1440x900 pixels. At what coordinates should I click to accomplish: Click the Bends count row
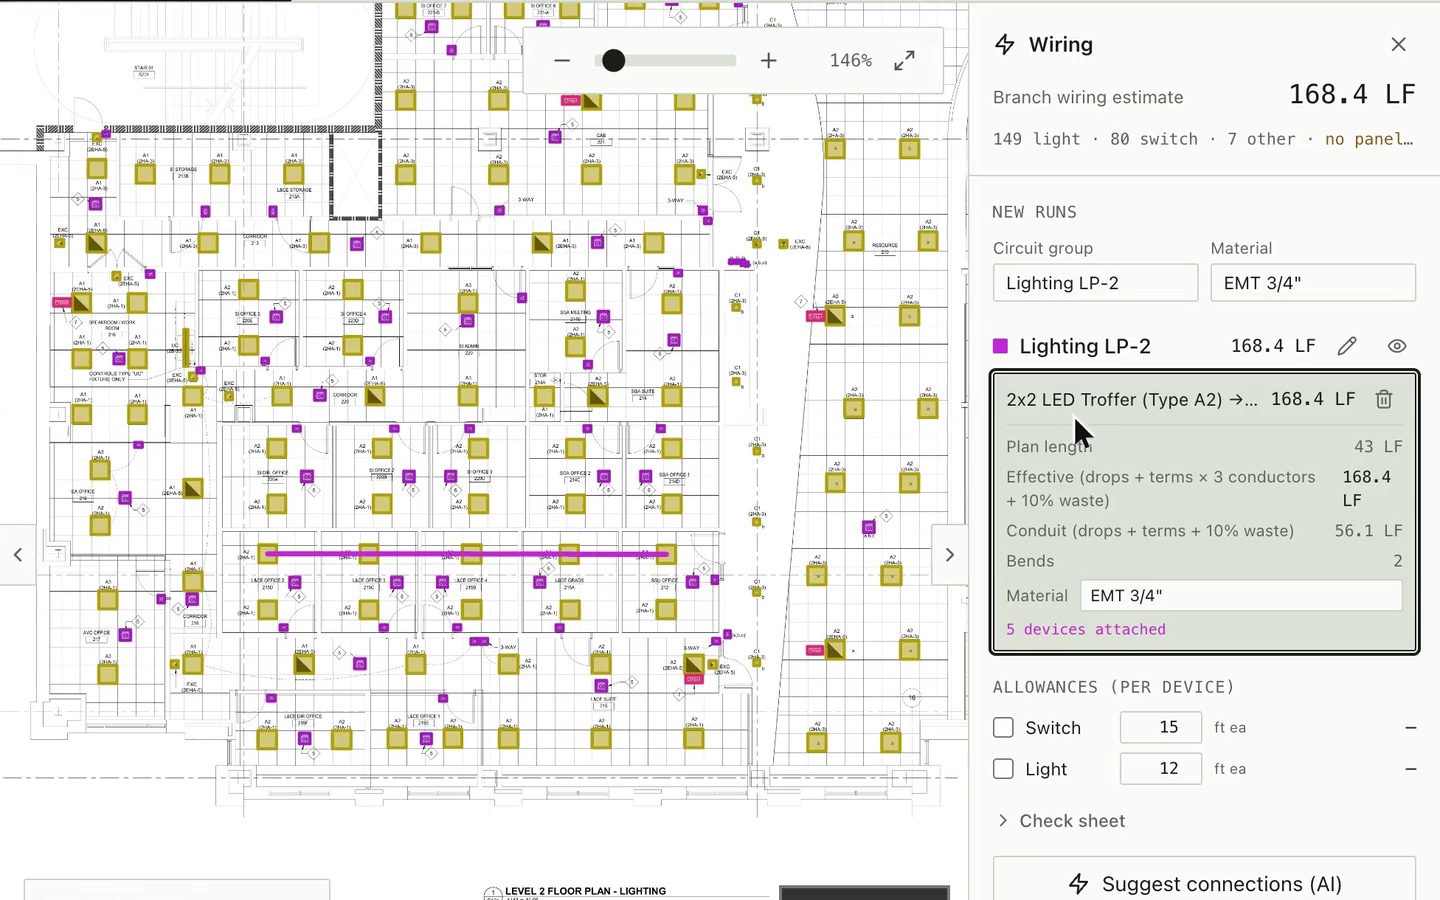click(x=1204, y=561)
